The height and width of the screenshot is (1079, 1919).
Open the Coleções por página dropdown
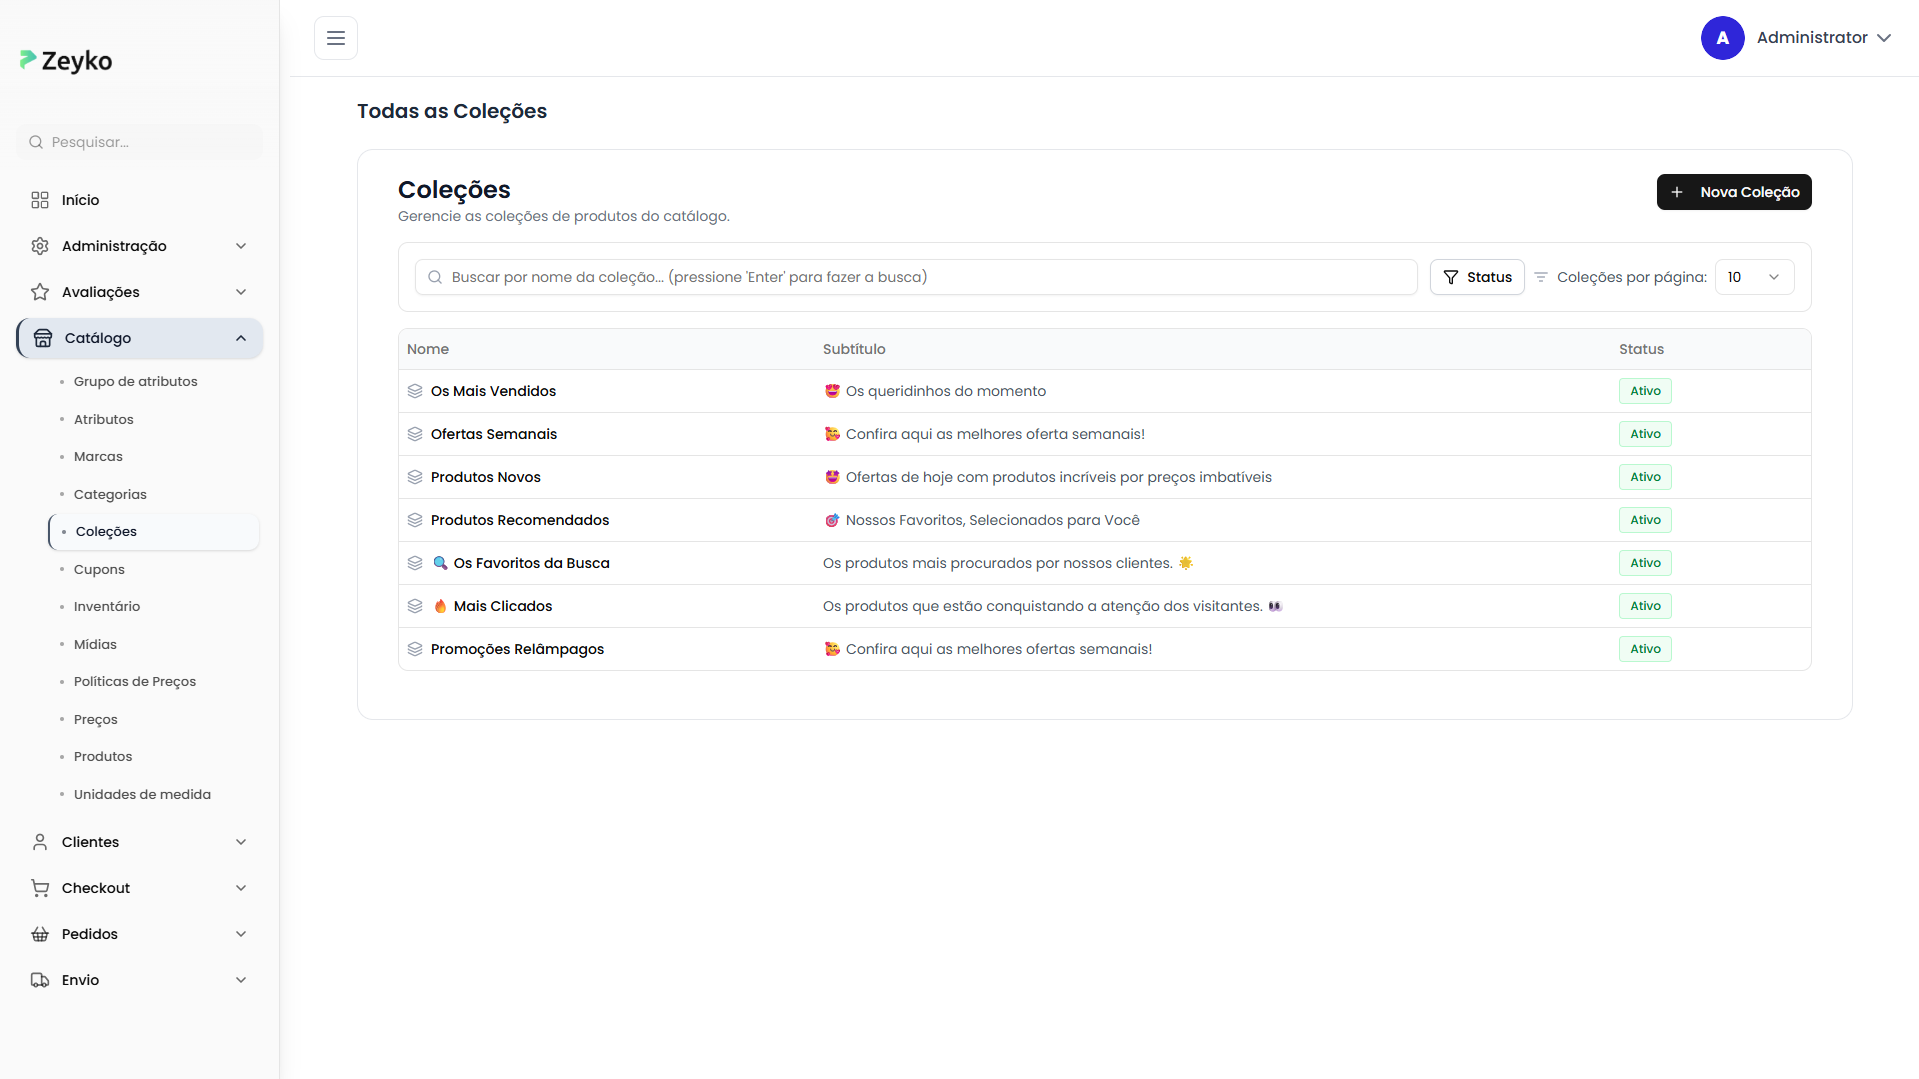[x=1754, y=277]
